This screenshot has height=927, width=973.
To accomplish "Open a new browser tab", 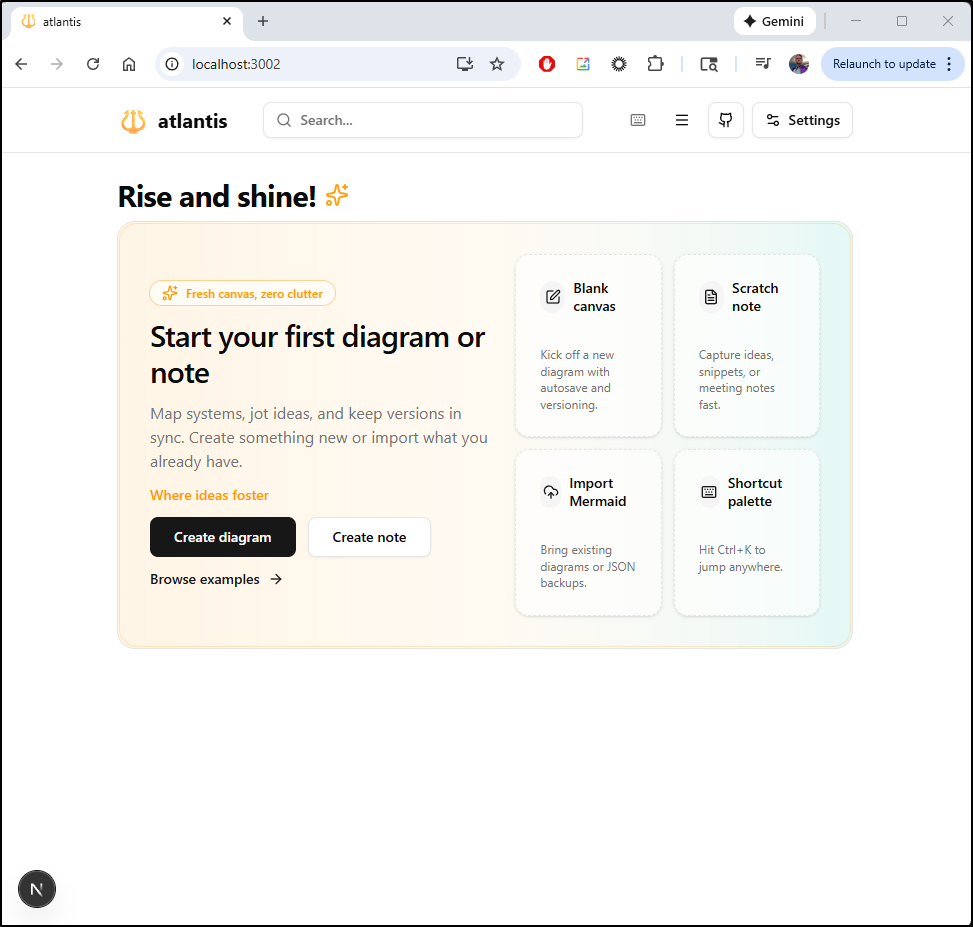I will click(263, 21).
